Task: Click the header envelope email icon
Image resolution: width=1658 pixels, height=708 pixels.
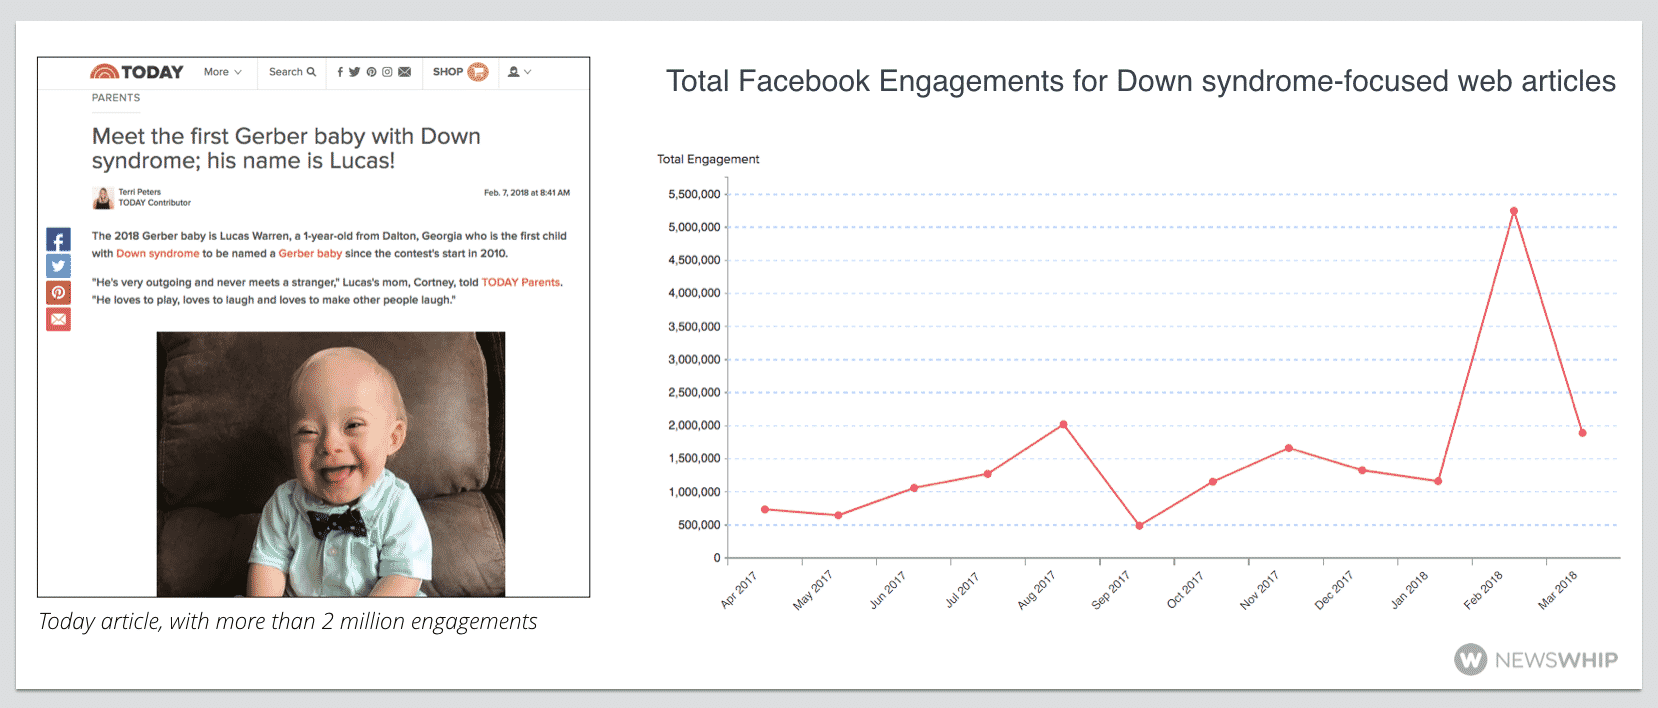Action: pyautogui.click(x=404, y=72)
